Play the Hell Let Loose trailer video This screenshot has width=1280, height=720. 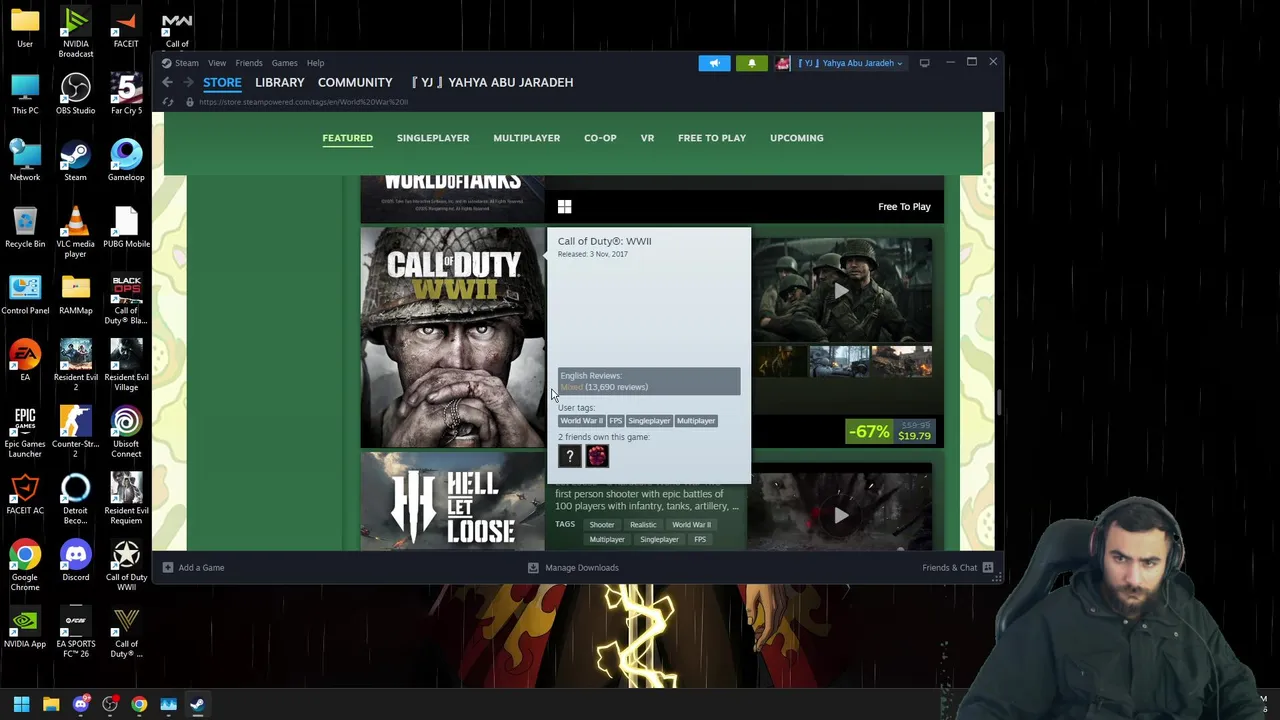841,515
